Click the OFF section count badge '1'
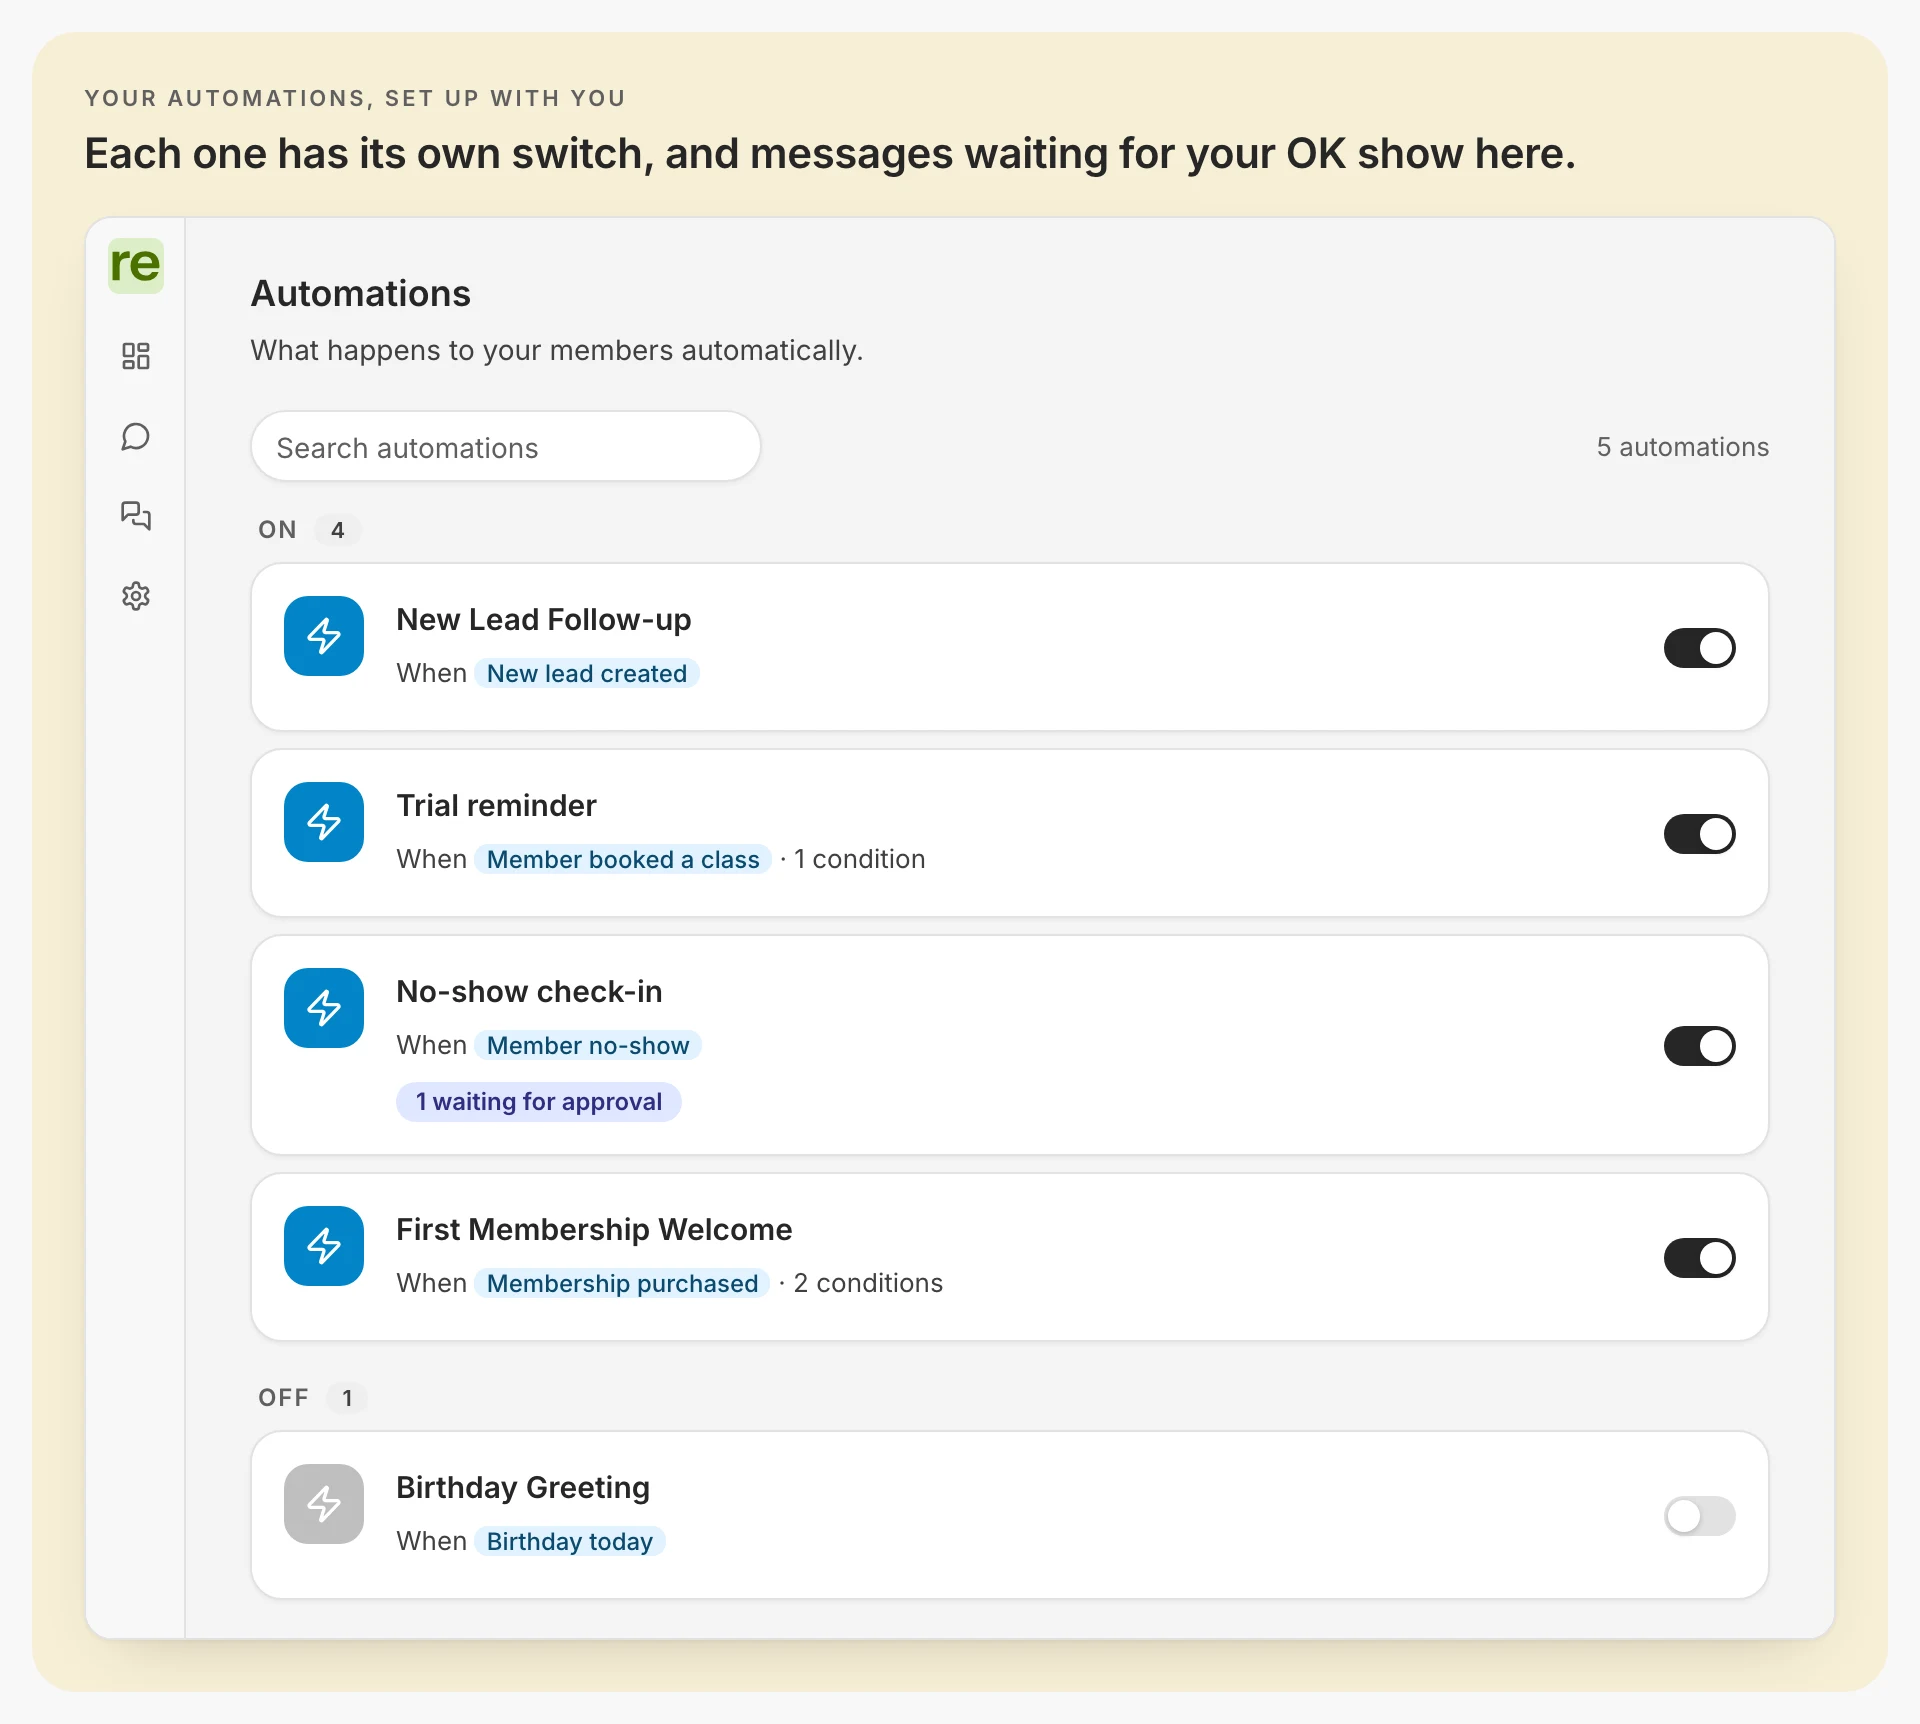This screenshot has height=1724, width=1920. 347,1398
